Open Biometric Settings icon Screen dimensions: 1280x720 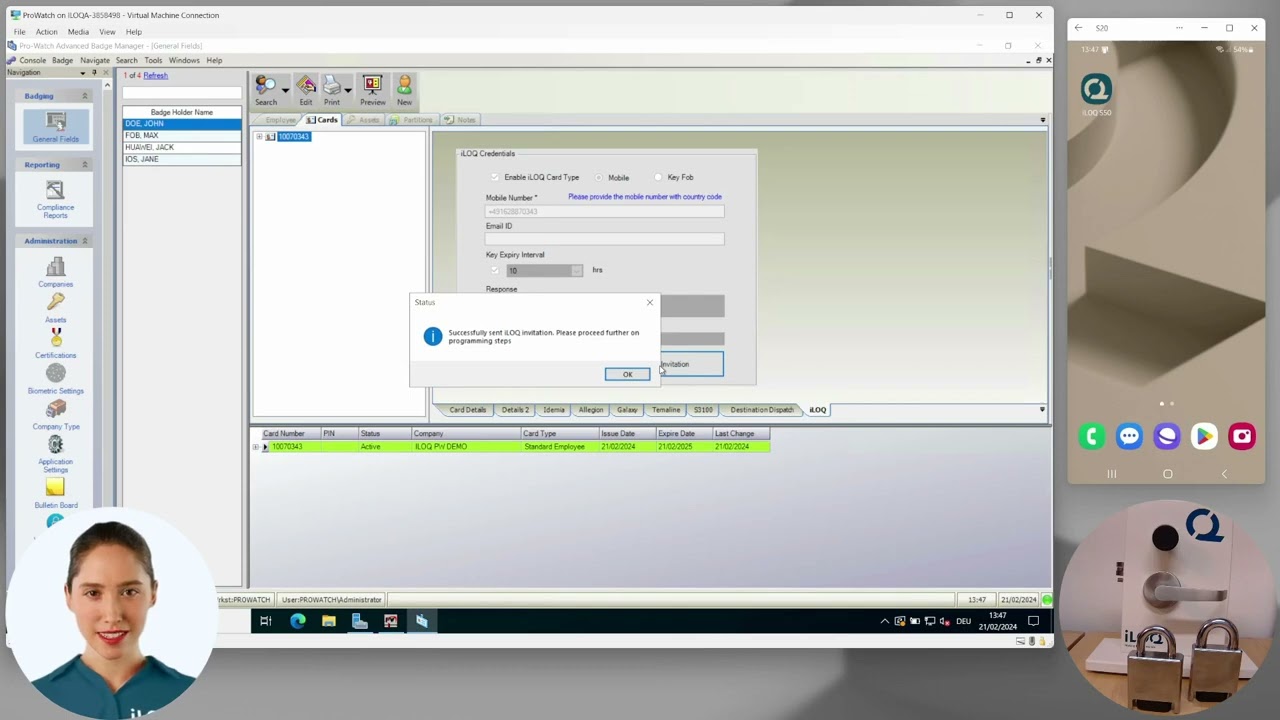tap(55, 379)
